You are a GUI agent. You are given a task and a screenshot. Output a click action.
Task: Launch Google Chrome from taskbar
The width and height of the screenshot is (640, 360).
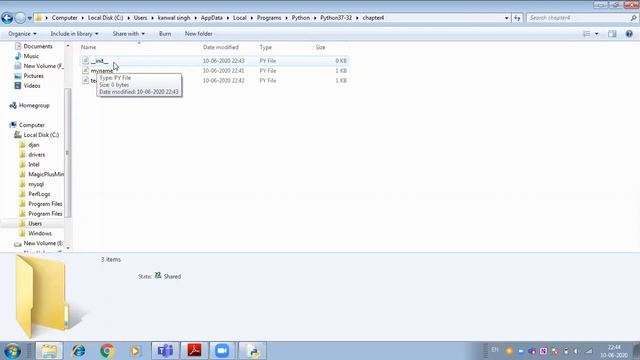coord(107,351)
